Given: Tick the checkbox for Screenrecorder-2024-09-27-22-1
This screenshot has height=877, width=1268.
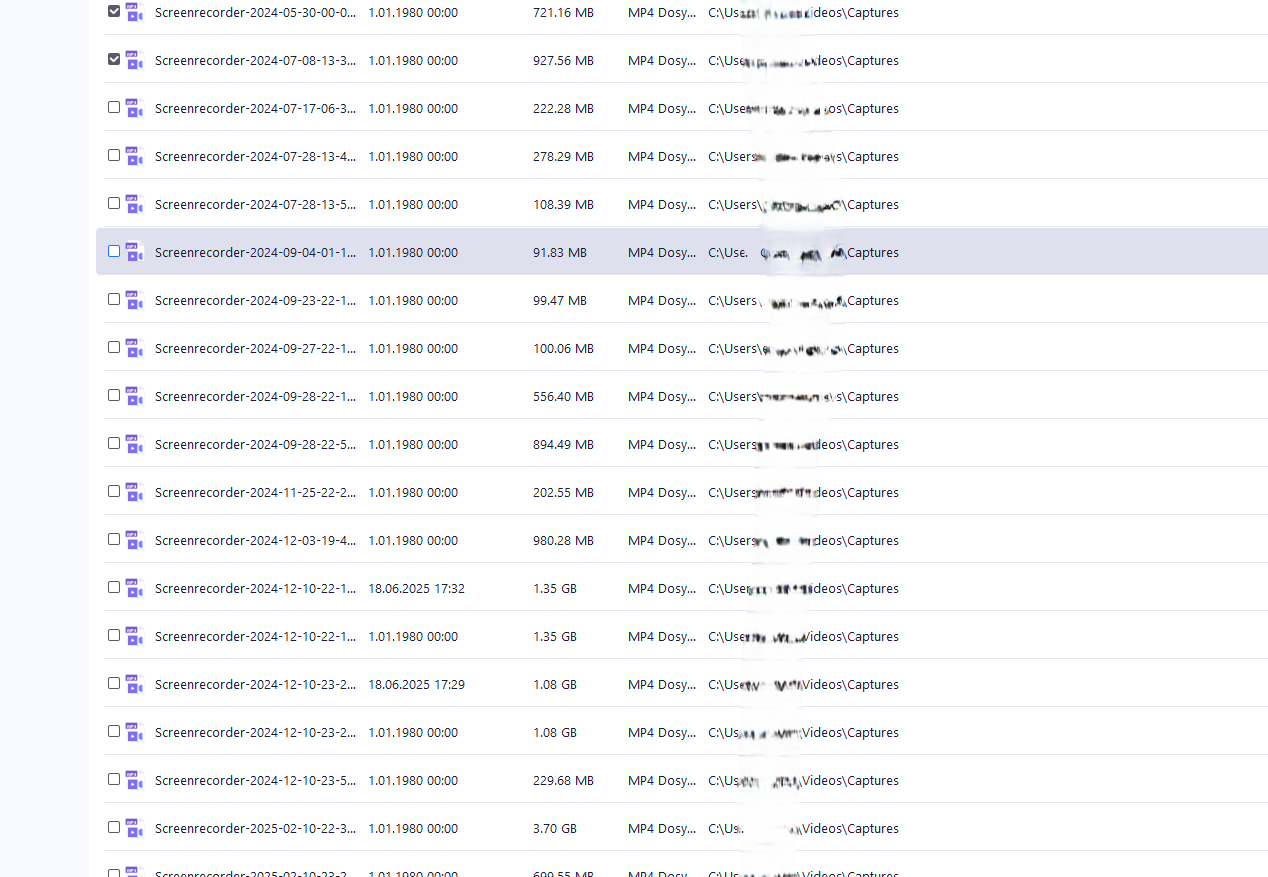Looking at the screenshot, I should [114, 347].
